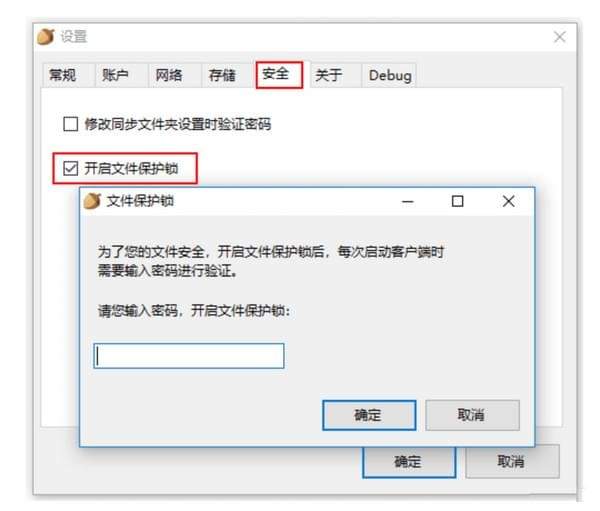Click 确定 at bottom of 设置 window
This screenshot has width=600, height=511.
pos(409,462)
